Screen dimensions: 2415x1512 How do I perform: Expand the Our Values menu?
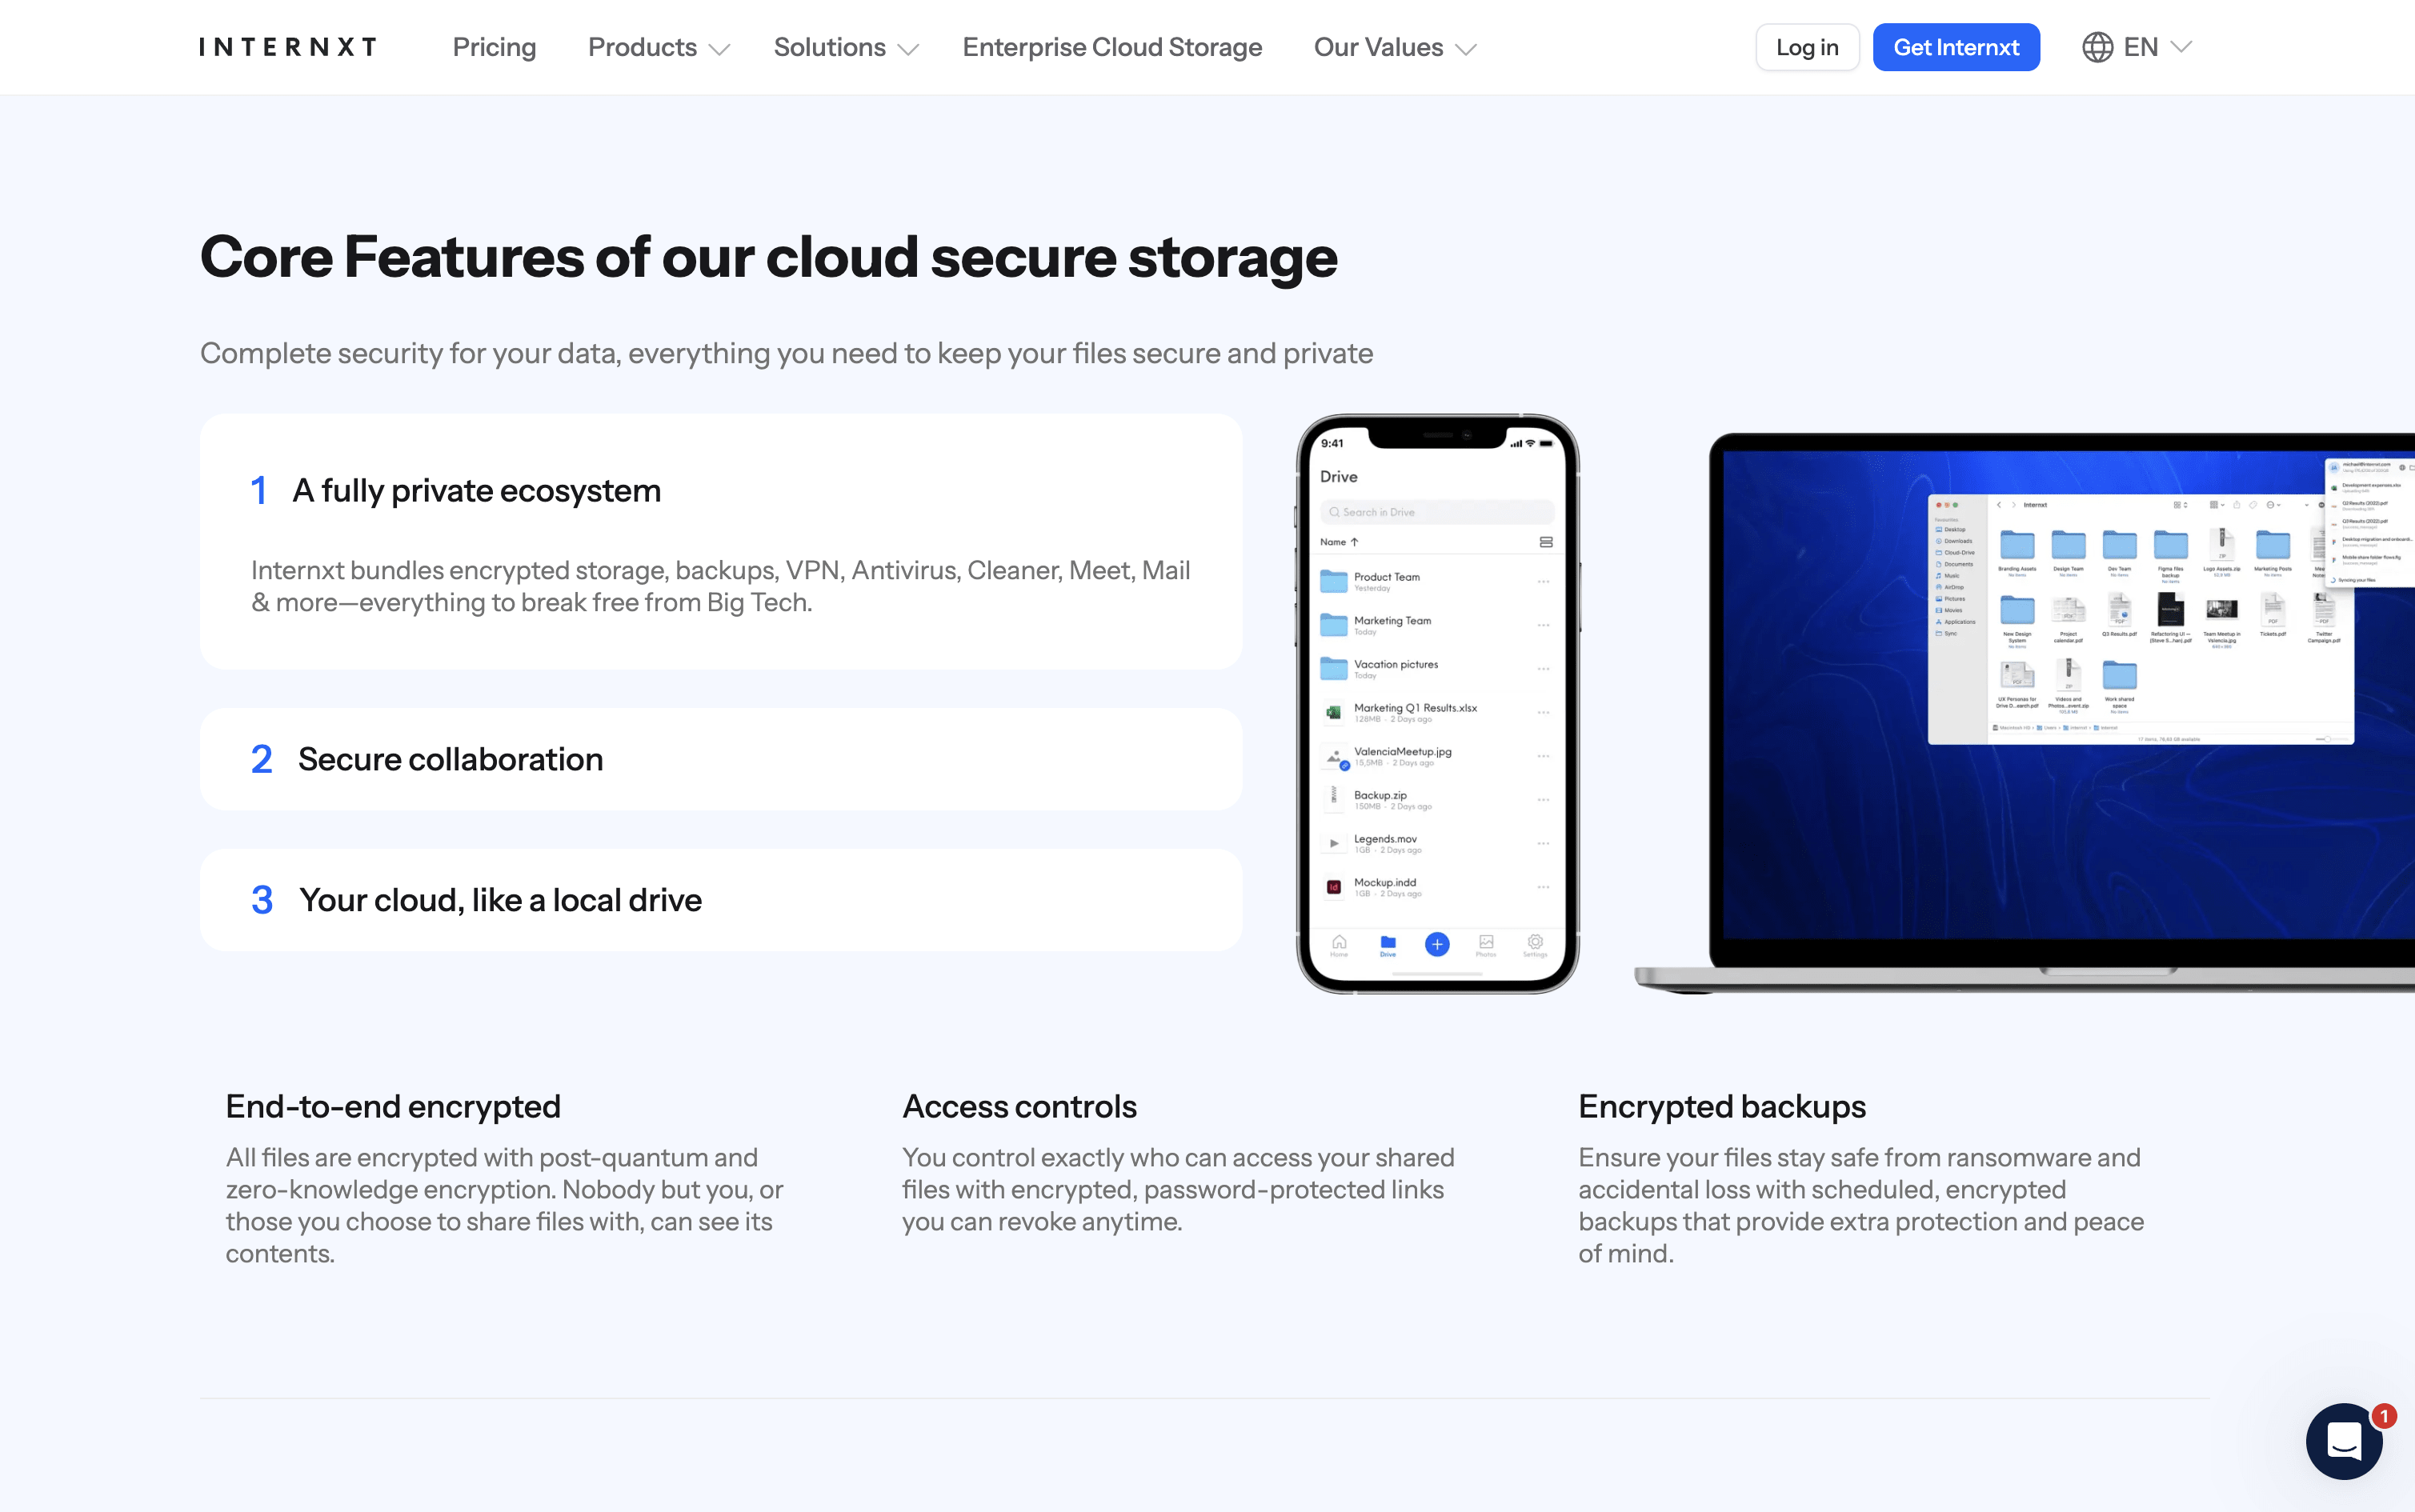click(1395, 47)
